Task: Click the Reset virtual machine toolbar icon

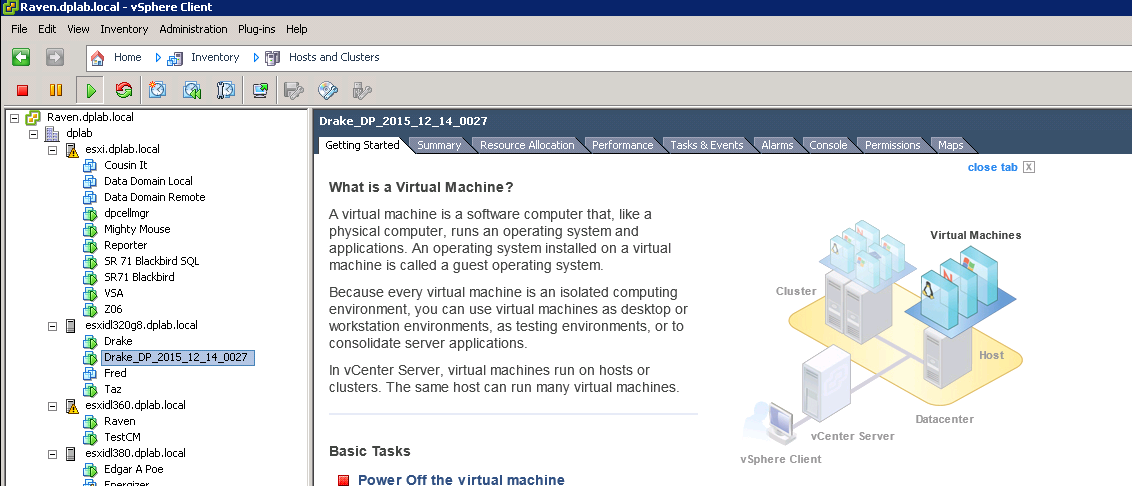Action: [x=123, y=90]
